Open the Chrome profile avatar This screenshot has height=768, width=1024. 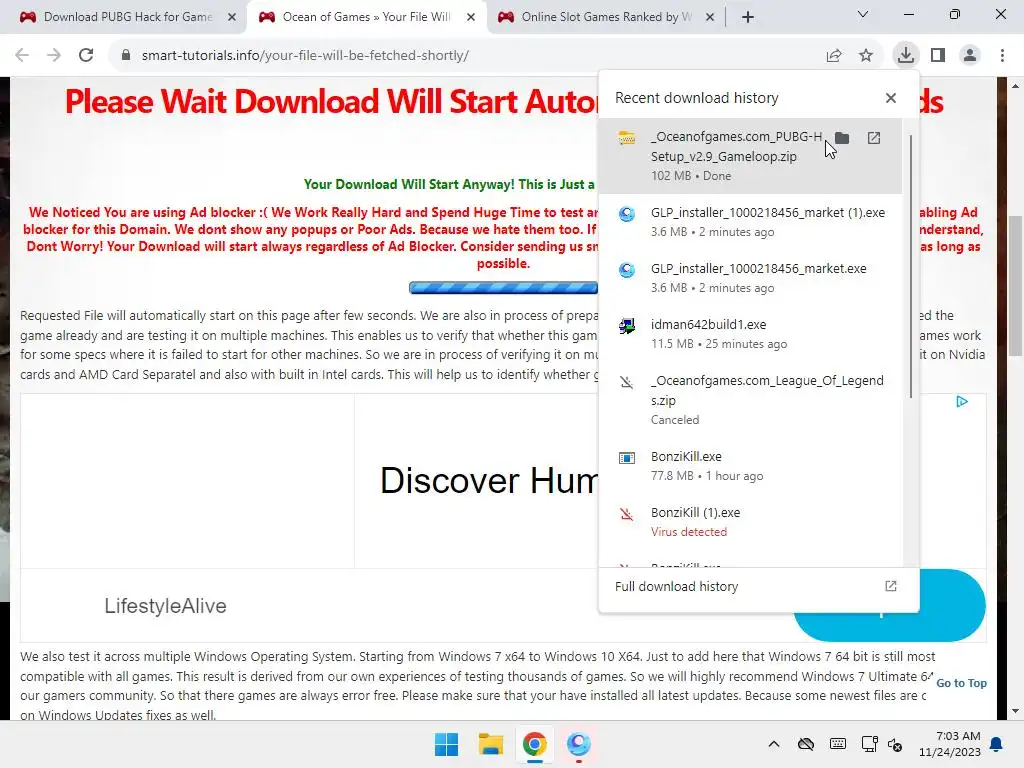pos(970,56)
